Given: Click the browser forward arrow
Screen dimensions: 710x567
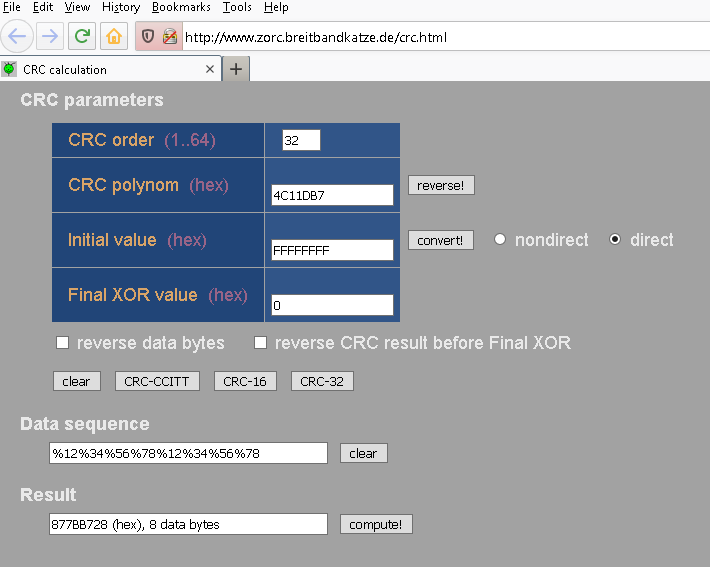Looking at the screenshot, I should pos(49,36).
